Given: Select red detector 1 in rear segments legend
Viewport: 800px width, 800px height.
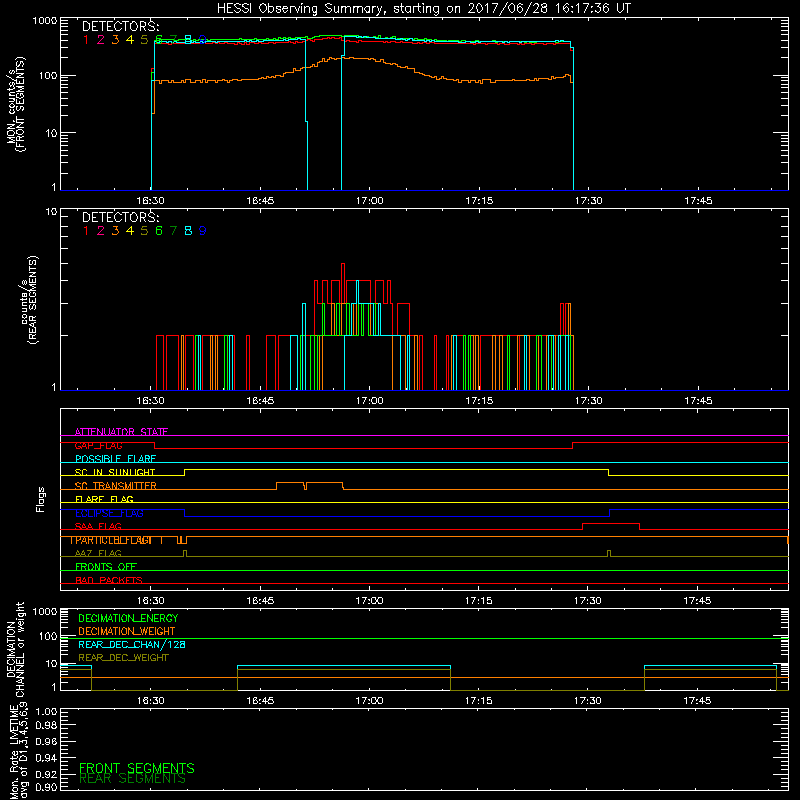Looking at the screenshot, I should pos(86,231).
